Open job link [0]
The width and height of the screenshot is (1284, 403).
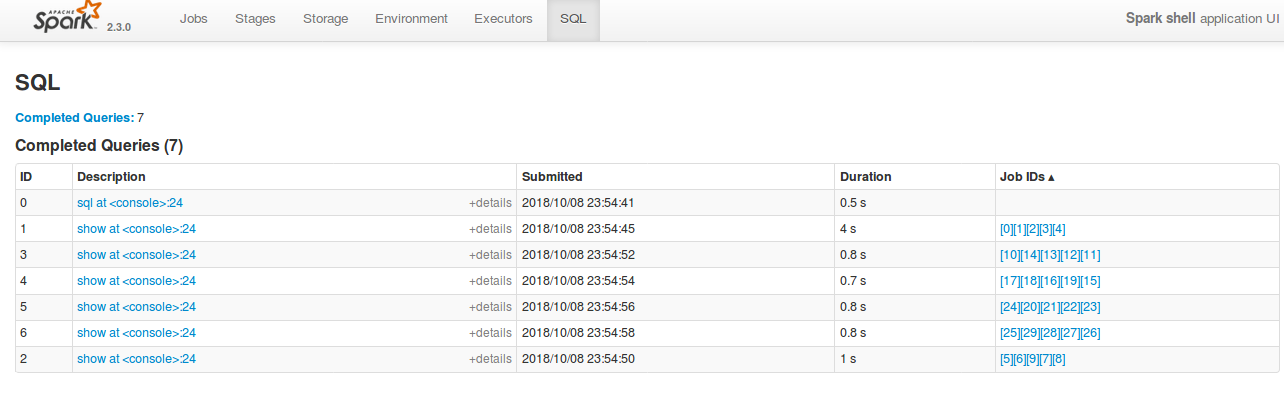point(1006,229)
